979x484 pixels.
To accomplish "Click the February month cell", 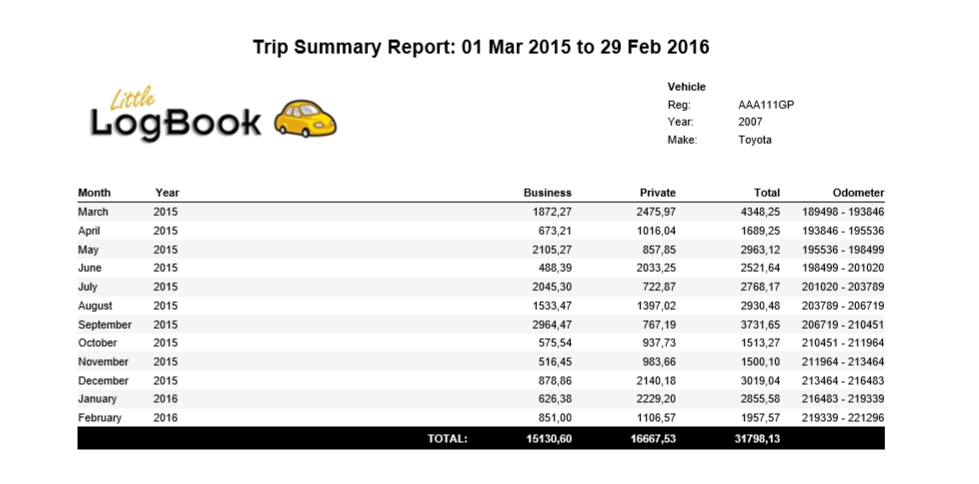I will 99,418.
